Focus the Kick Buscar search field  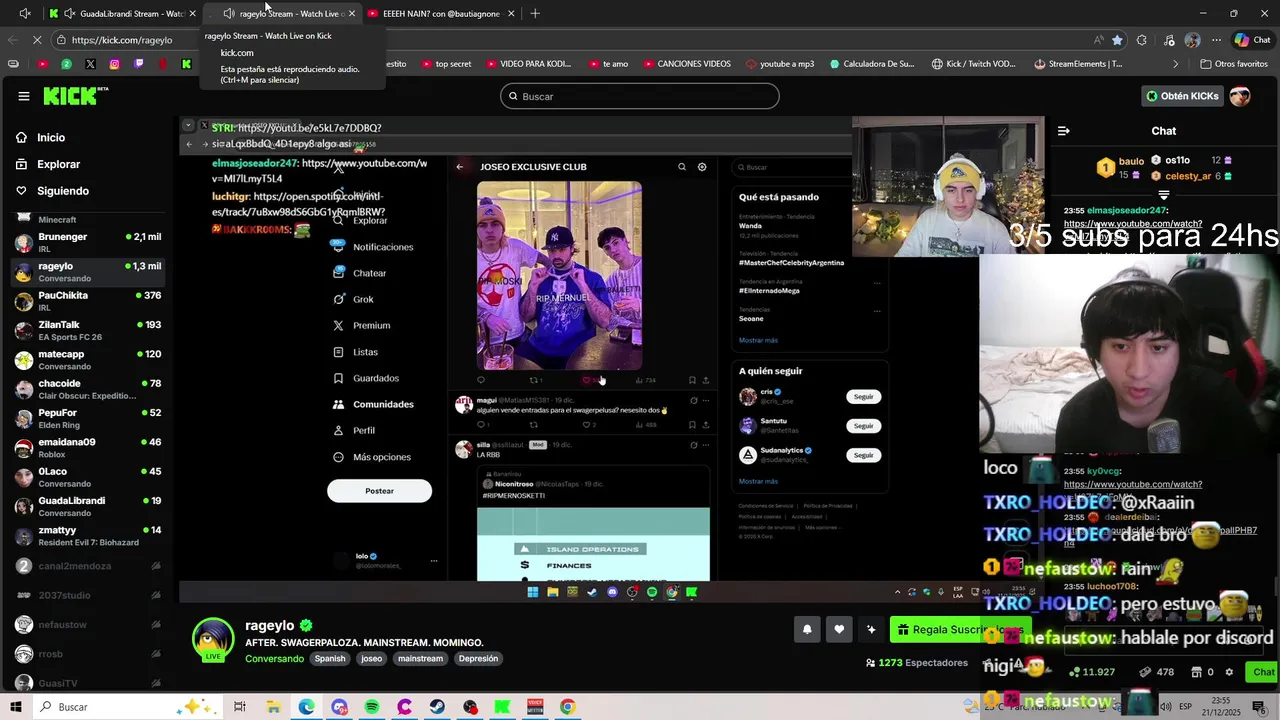[x=640, y=96]
